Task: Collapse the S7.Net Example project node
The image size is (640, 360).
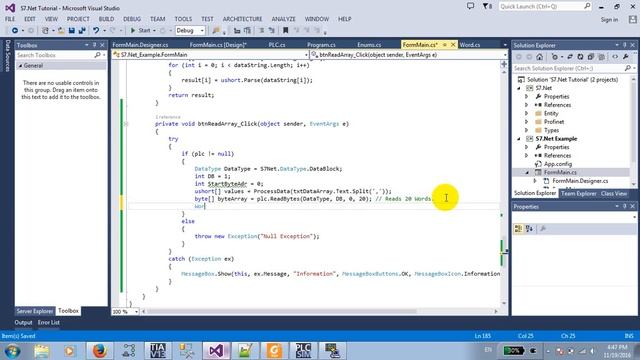Action: (x=519, y=139)
